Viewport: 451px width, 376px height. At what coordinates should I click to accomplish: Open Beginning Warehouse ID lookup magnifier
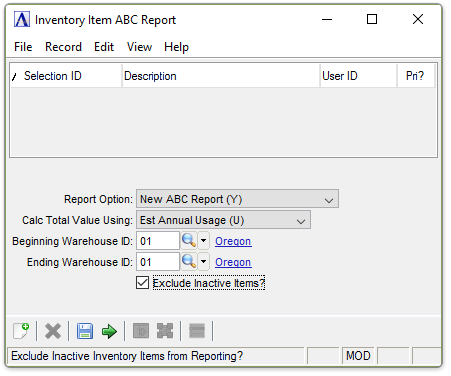pos(189,241)
